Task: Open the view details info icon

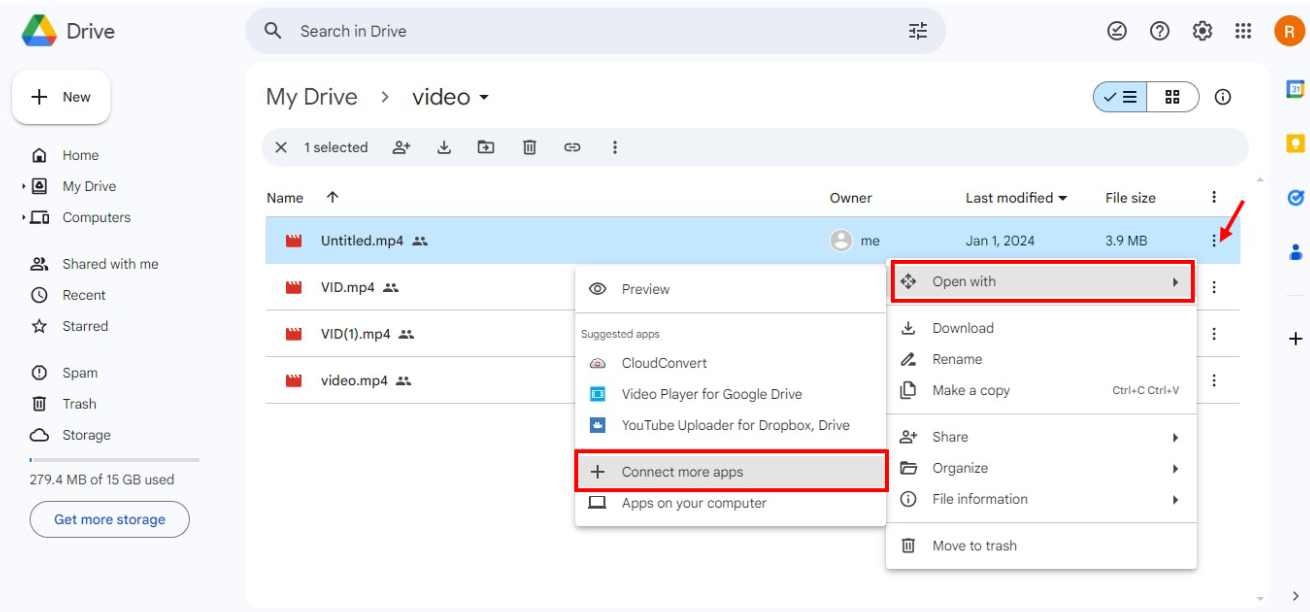Action: (1222, 97)
